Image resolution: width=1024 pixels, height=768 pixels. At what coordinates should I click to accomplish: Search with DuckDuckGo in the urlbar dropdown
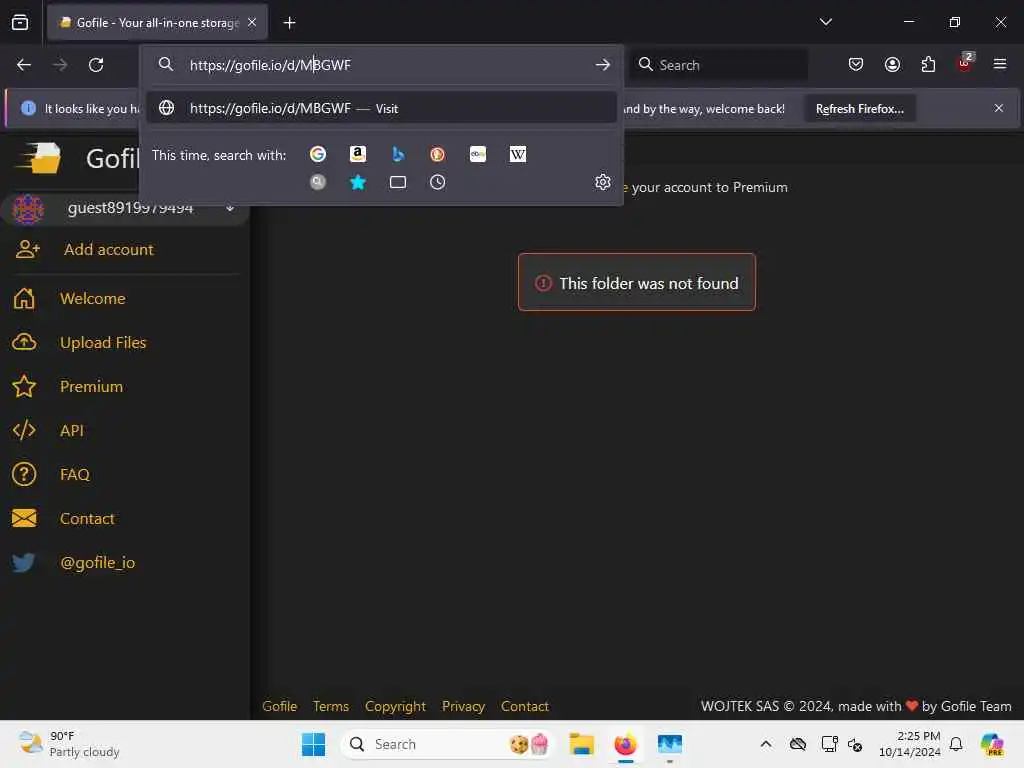[x=438, y=154]
